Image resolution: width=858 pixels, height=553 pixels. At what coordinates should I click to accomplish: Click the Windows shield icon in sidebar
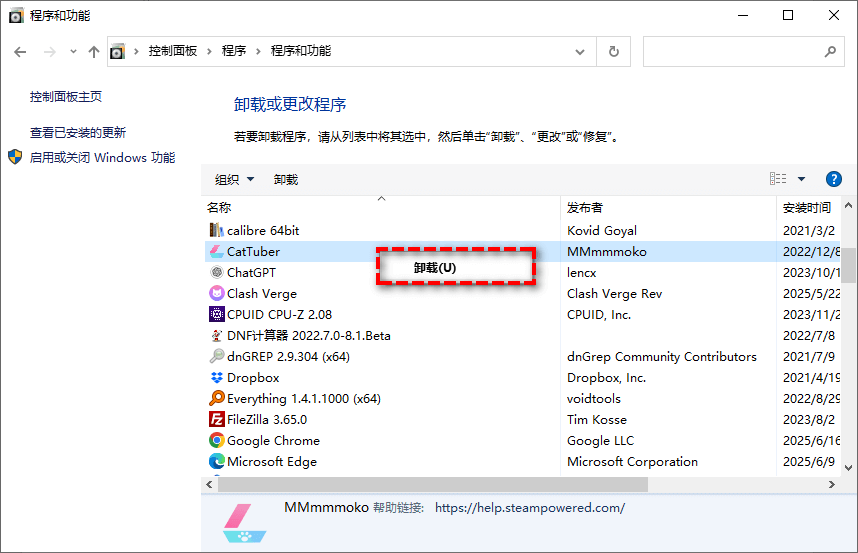click(x=15, y=157)
